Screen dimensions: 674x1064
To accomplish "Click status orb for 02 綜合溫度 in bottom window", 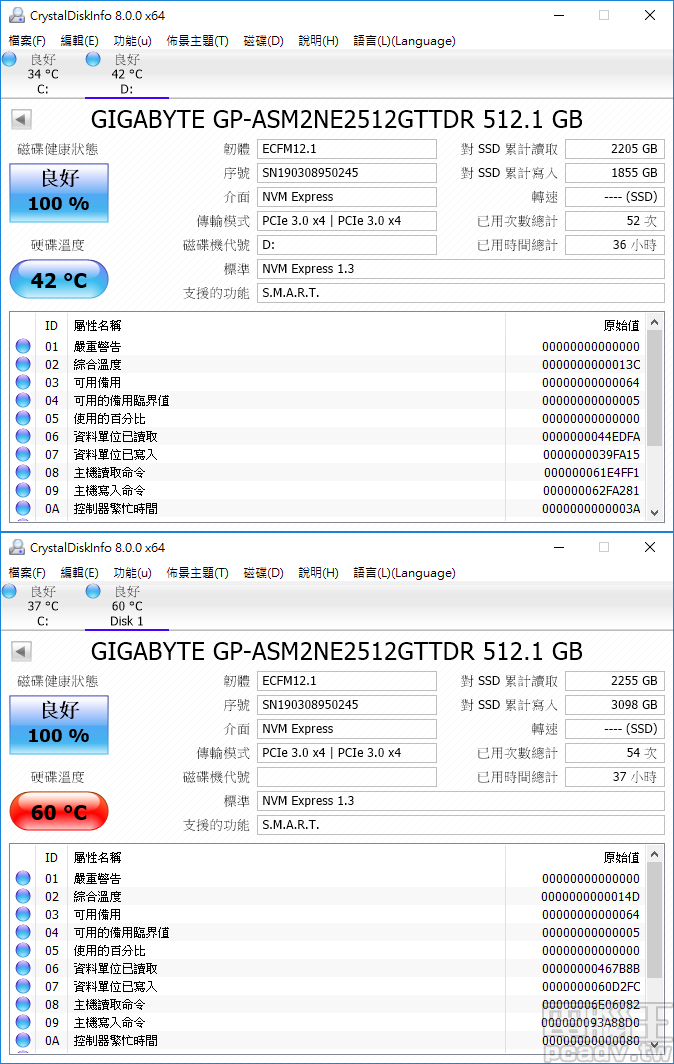I will tap(23, 896).
